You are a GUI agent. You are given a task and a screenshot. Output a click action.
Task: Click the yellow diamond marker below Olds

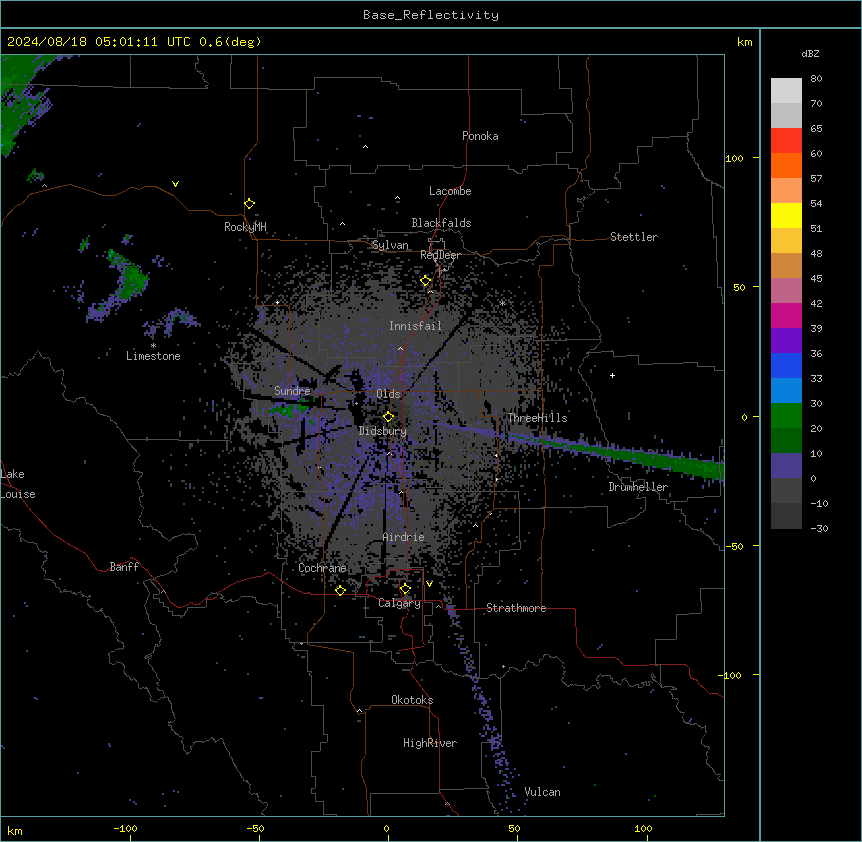tap(388, 417)
